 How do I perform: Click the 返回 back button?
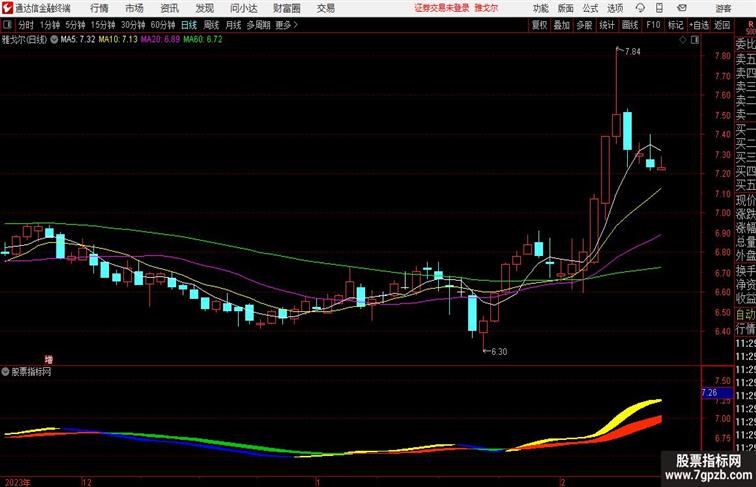pos(722,25)
